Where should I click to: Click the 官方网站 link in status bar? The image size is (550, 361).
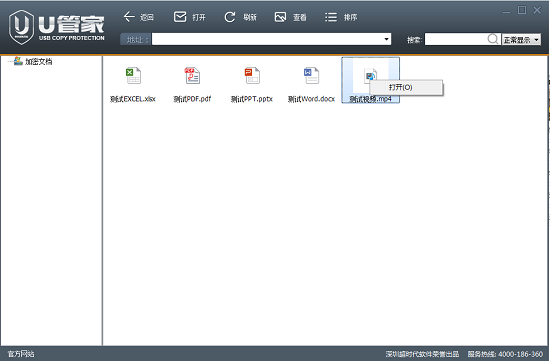click(21, 354)
